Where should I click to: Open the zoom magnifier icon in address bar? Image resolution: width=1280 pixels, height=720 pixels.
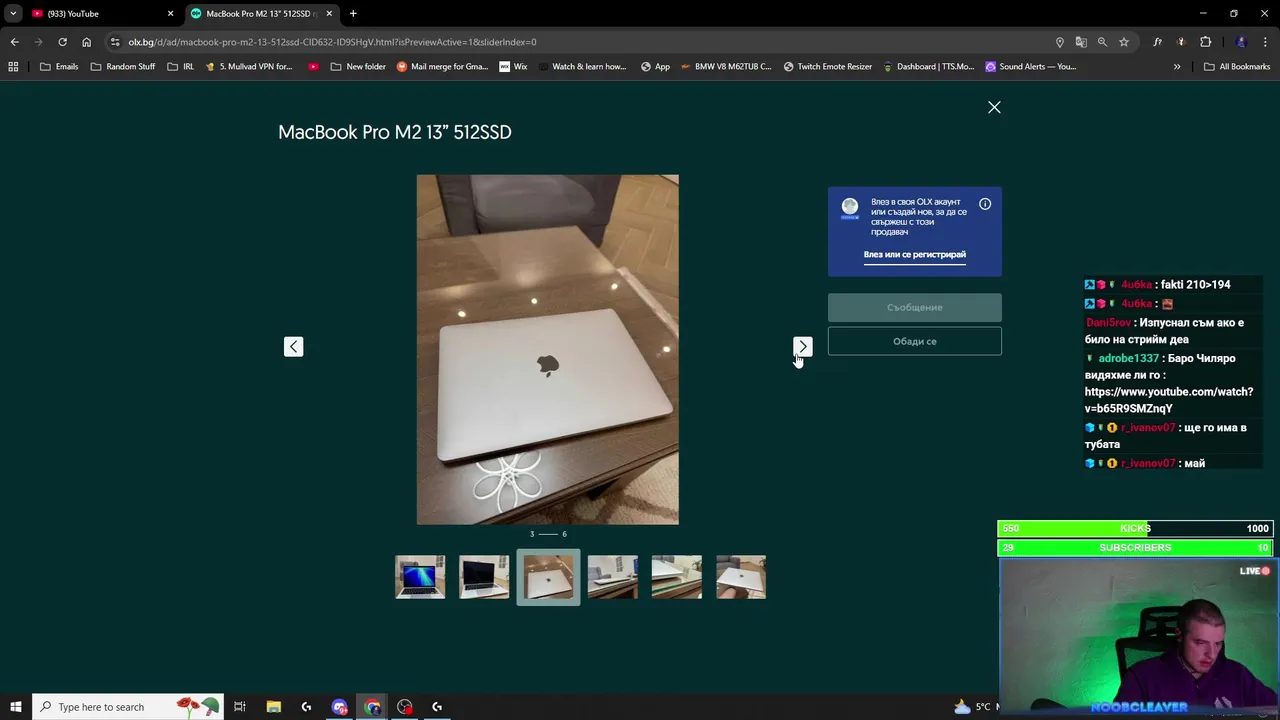point(1102,42)
